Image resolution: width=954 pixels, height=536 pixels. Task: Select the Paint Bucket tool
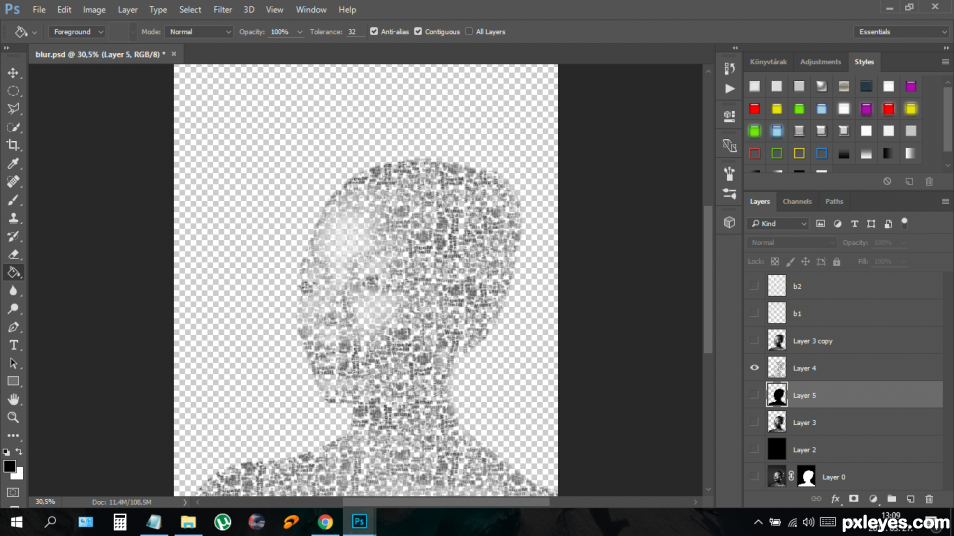[13, 273]
